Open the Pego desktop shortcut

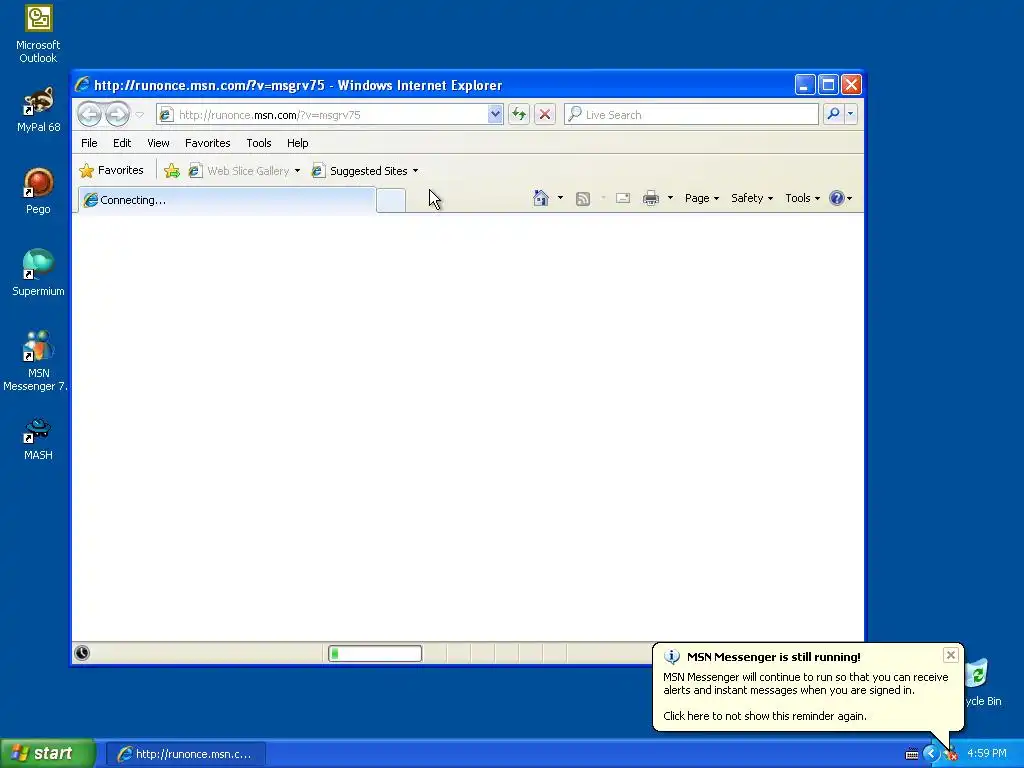38,191
